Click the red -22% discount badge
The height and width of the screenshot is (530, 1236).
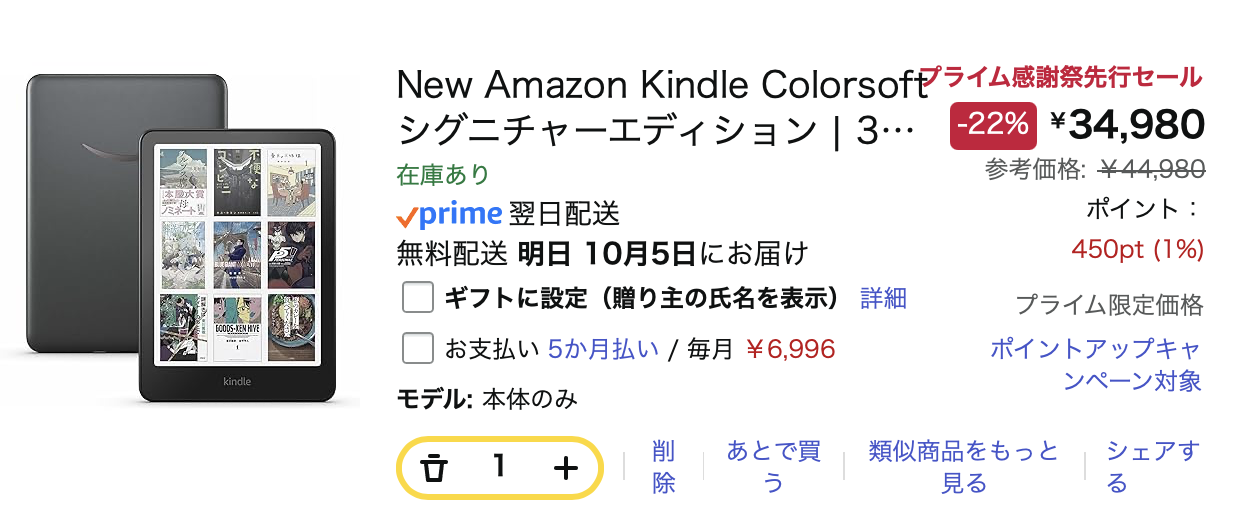(992, 125)
